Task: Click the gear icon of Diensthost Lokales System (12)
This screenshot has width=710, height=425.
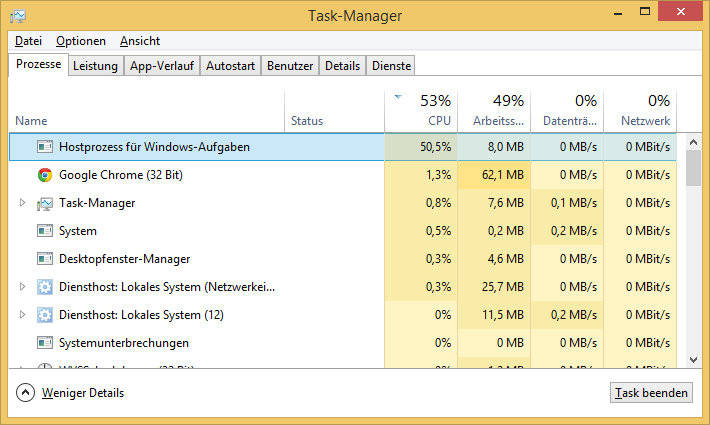Action: pyautogui.click(x=45, y=315)
